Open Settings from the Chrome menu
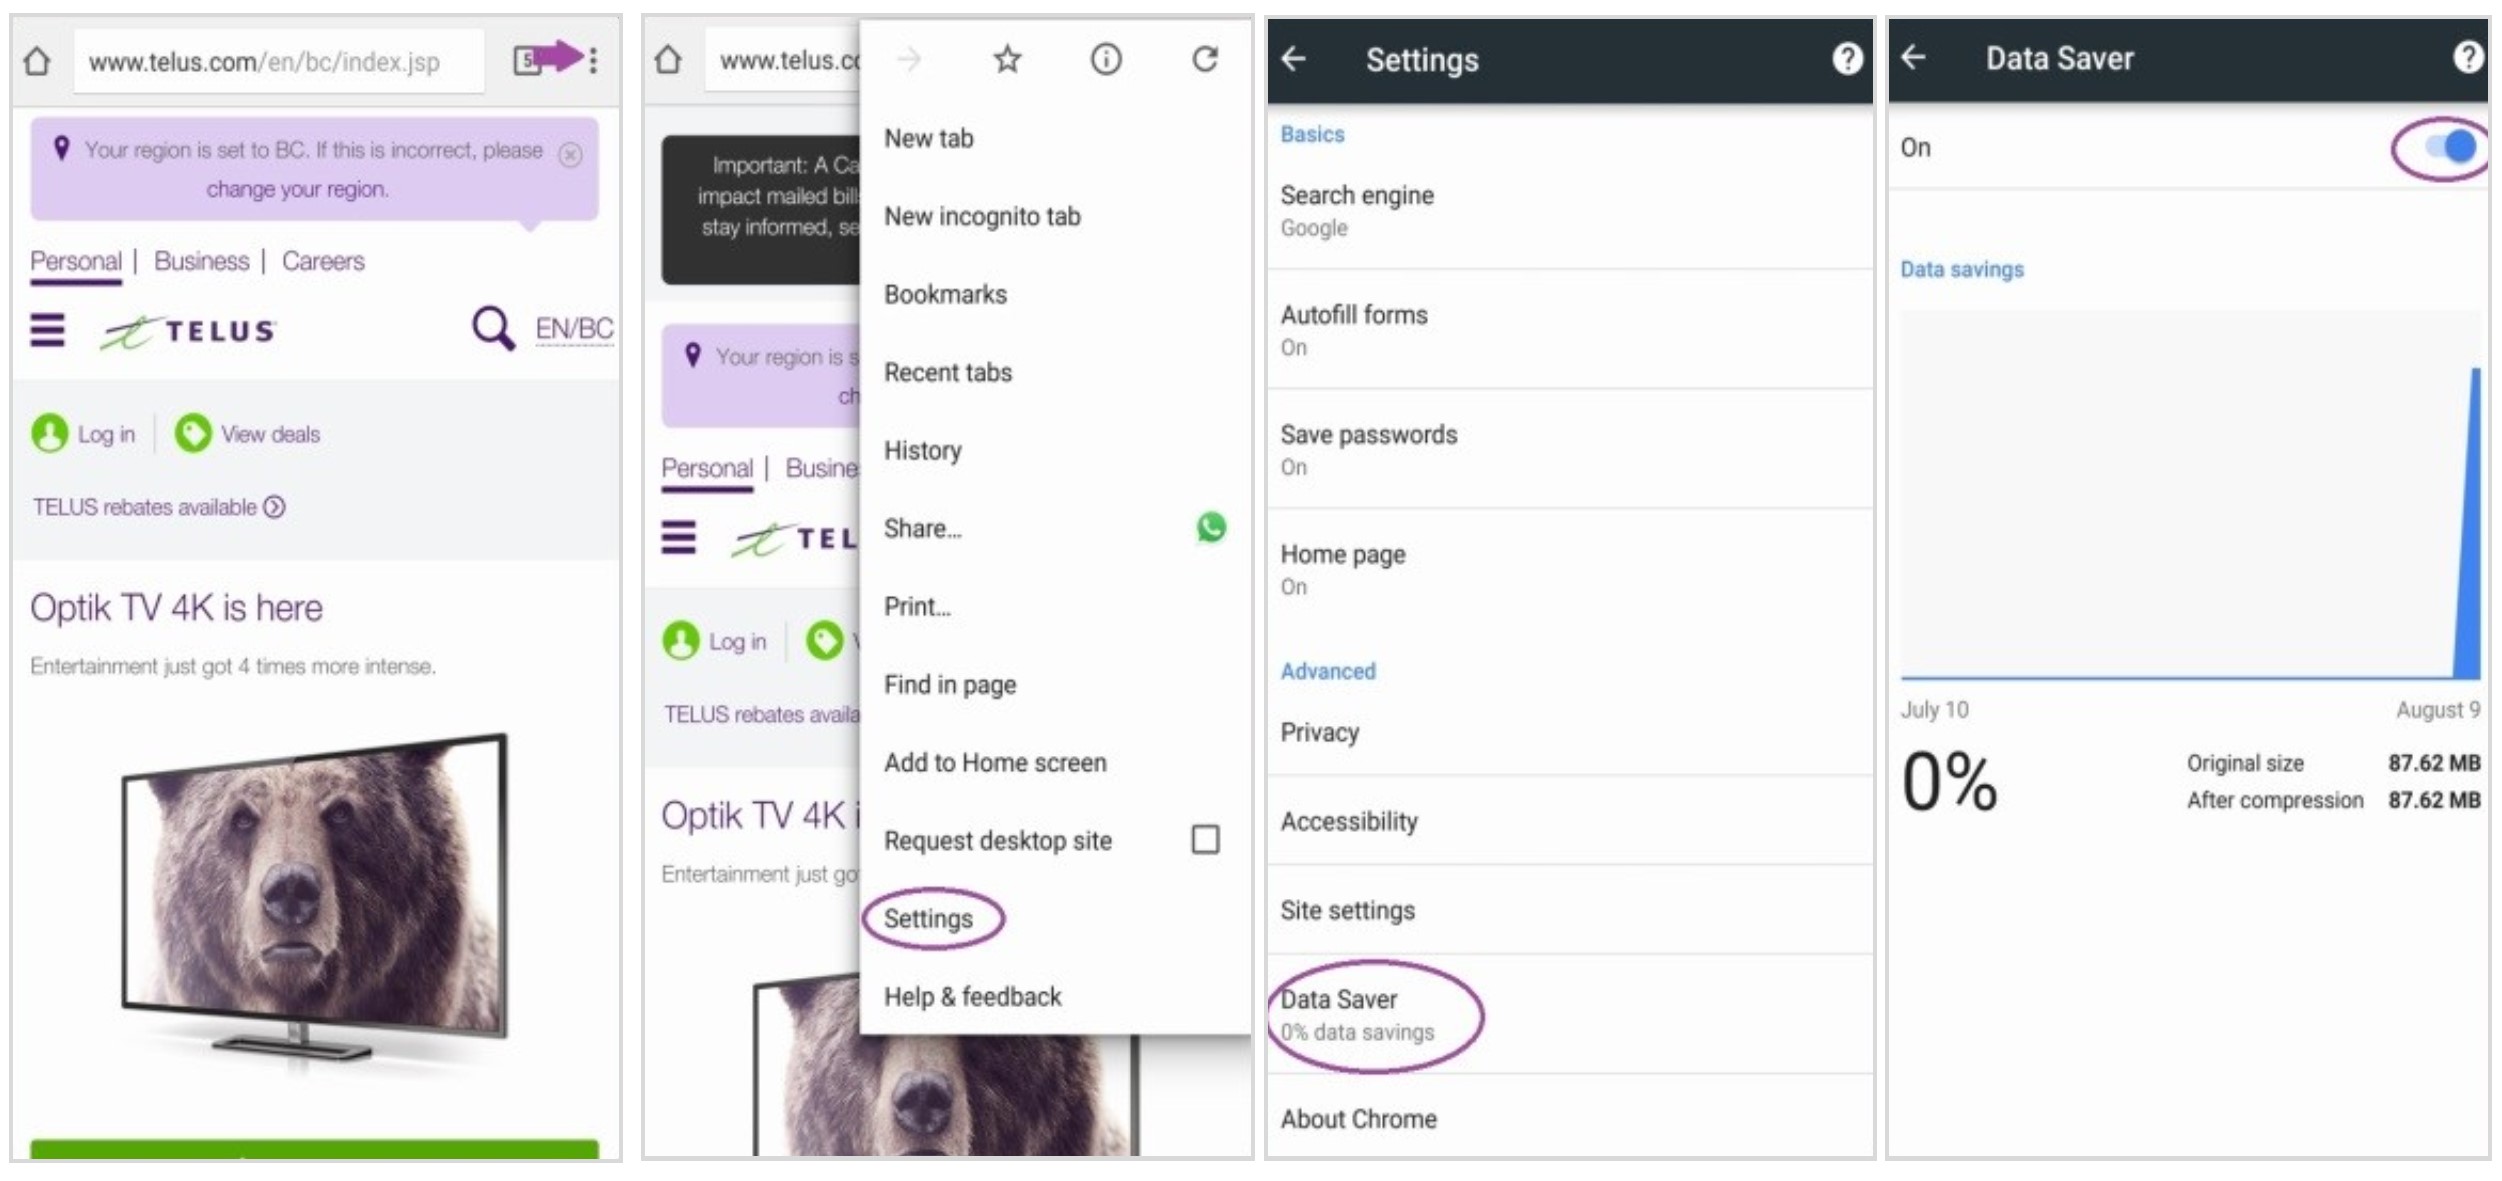The image size is (2502, 1181). coord(932,919)
